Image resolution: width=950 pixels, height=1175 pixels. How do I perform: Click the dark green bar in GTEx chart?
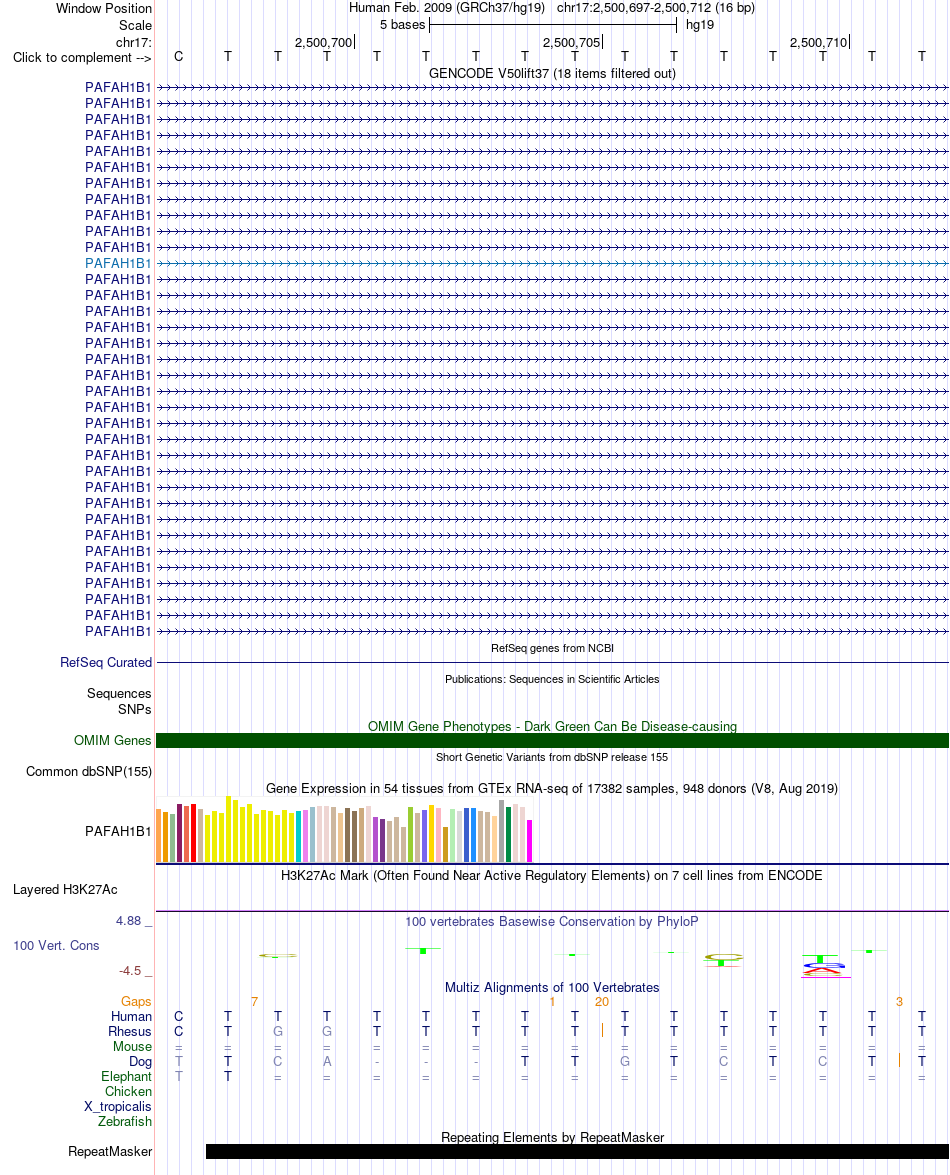click(509, 835)
